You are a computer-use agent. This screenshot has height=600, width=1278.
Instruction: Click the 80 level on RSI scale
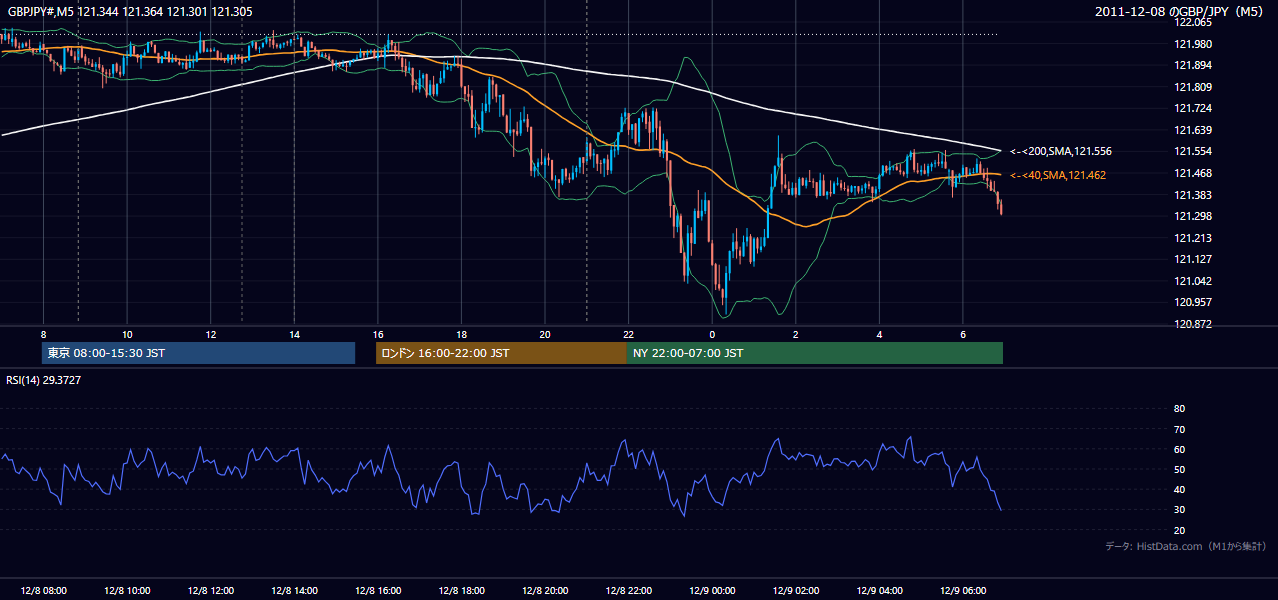pyautogui.click(x=1179, y=409)
